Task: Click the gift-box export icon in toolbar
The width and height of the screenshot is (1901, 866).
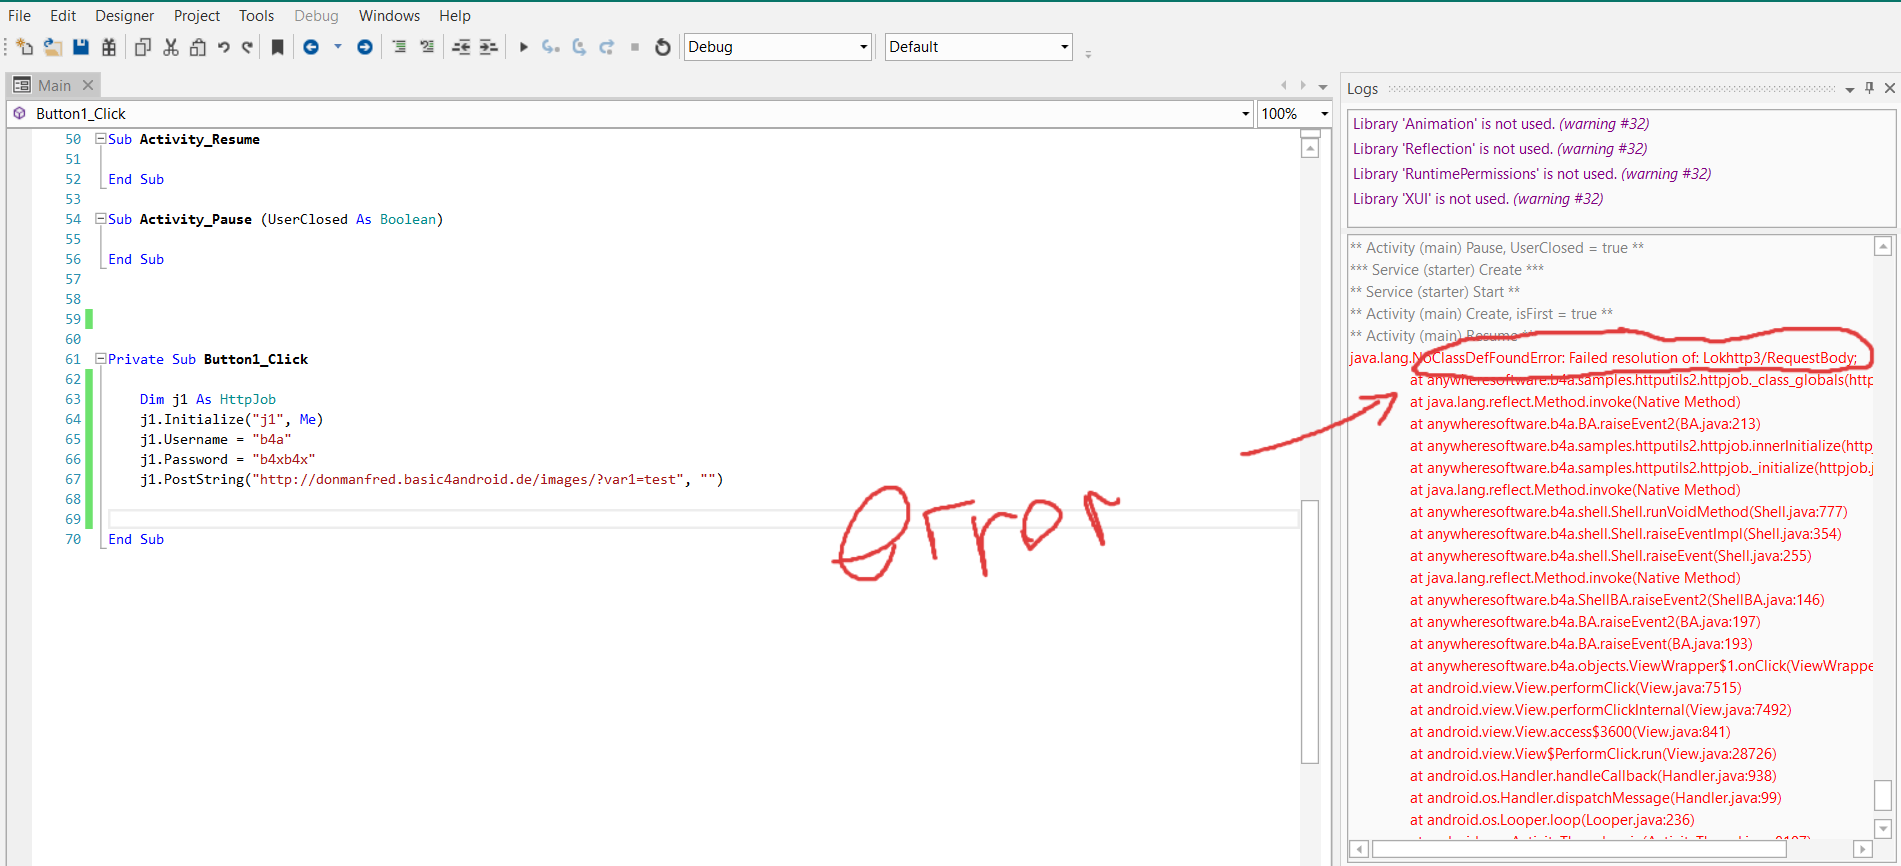Action: (x=109, y=47)
